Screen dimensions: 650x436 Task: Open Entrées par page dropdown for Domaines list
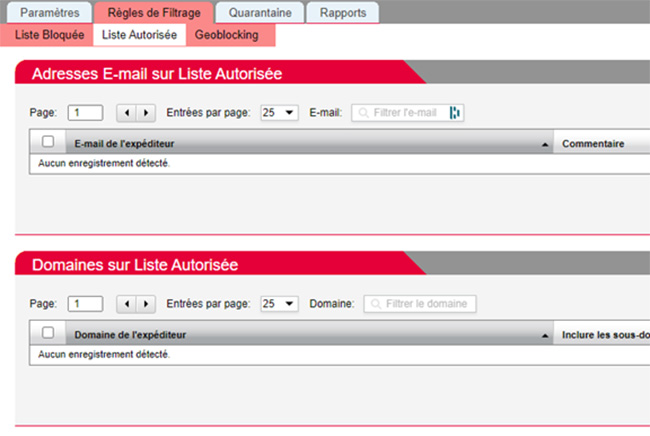click(x=279, y=303)
